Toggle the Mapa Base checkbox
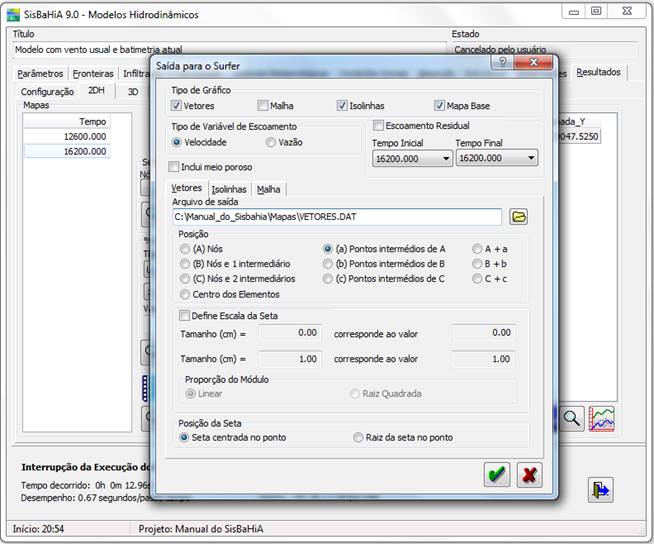The height and width of the screenshot is (544, 654). (x=439, y=106)
